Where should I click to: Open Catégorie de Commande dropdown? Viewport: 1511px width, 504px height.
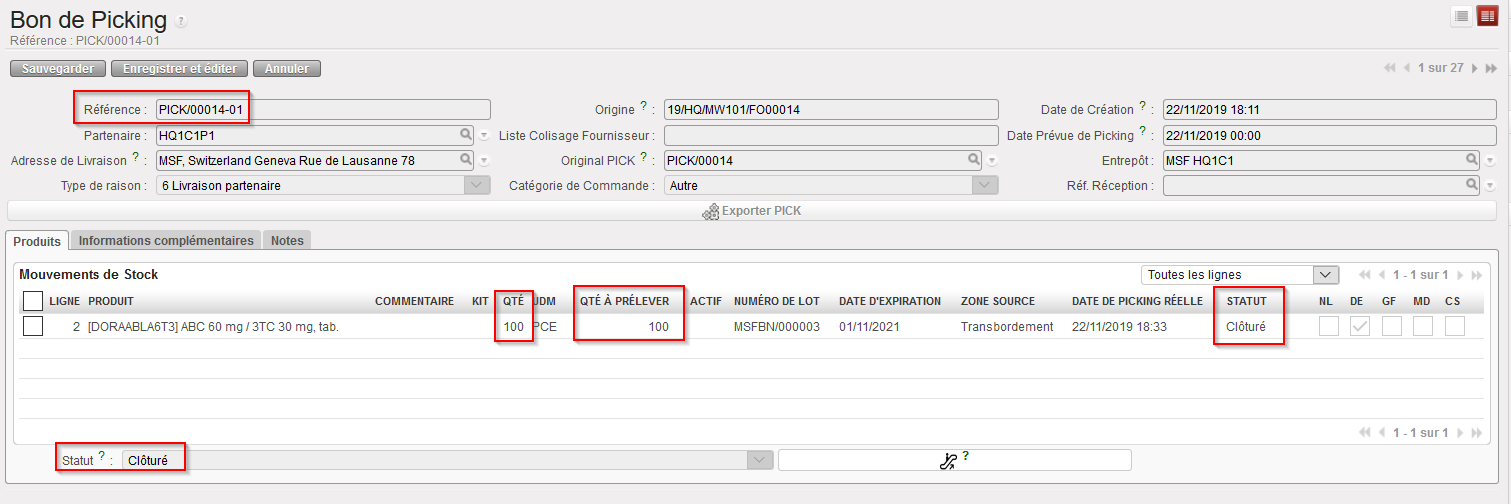pos(985,185)
